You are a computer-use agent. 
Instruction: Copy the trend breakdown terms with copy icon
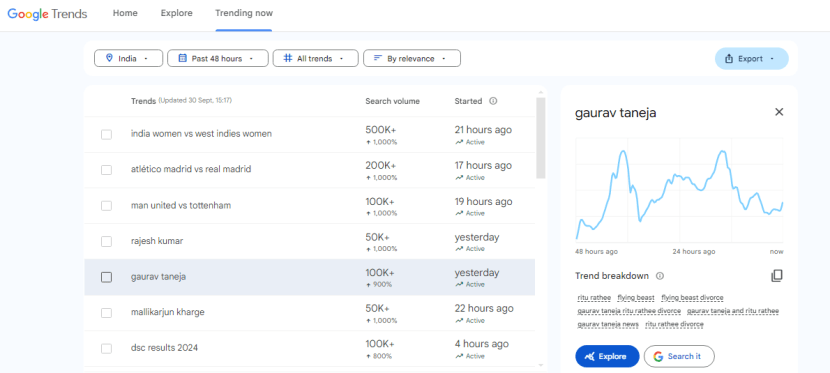pos(777,276)
